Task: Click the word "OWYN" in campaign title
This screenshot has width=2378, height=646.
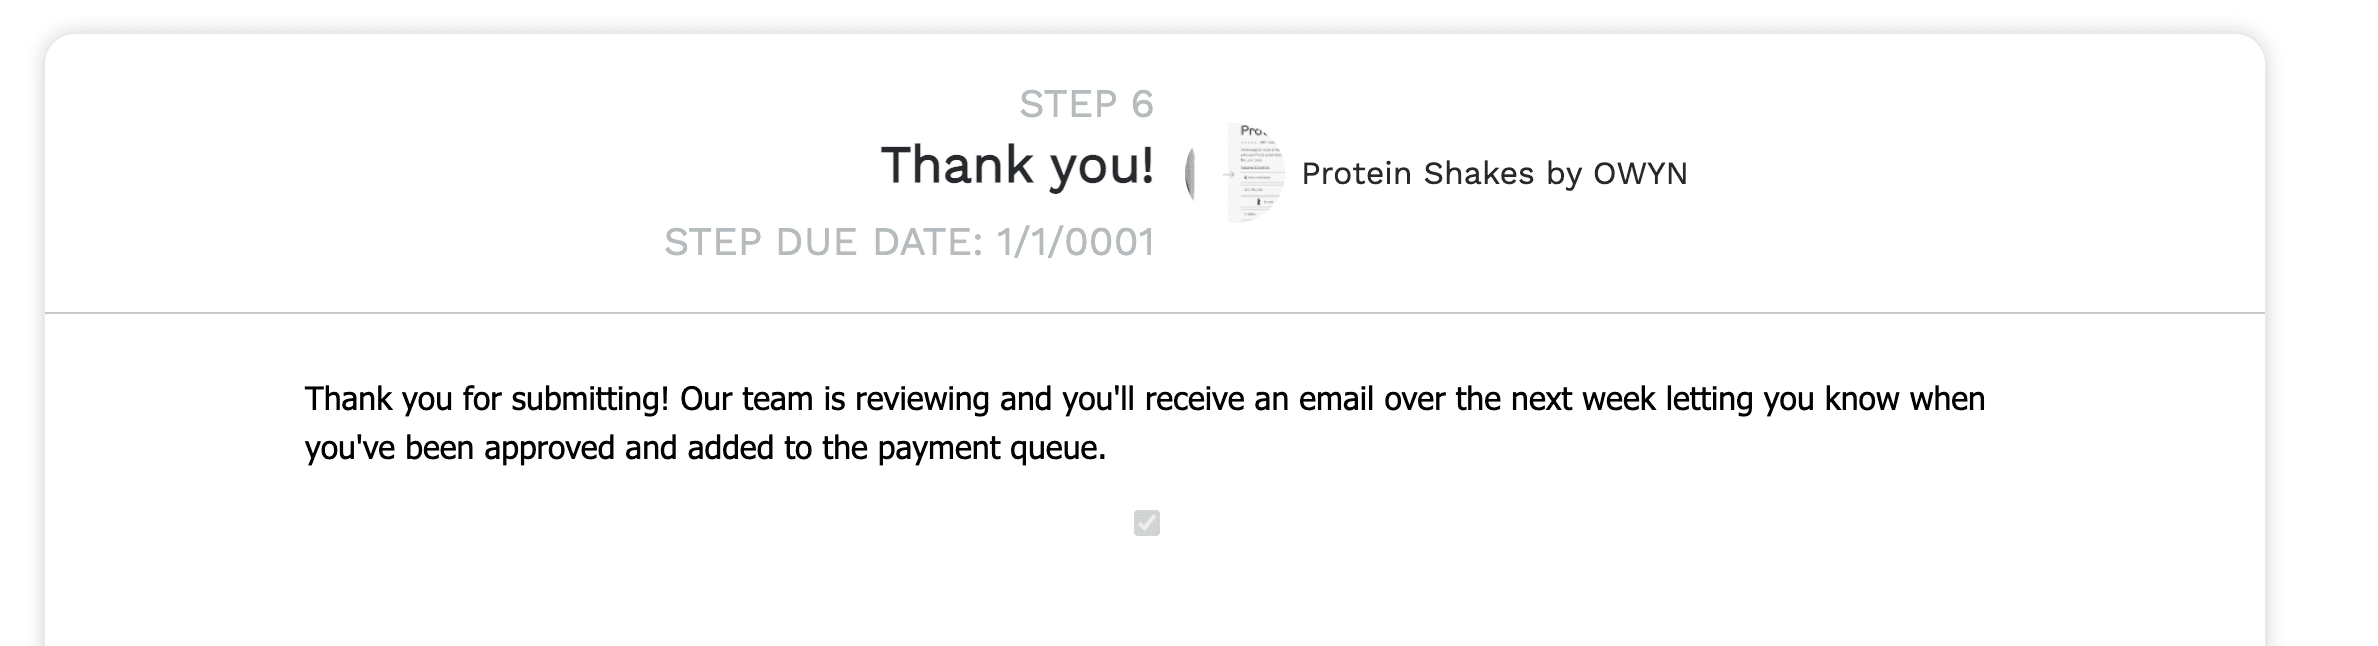Action: click(1640, 174)
